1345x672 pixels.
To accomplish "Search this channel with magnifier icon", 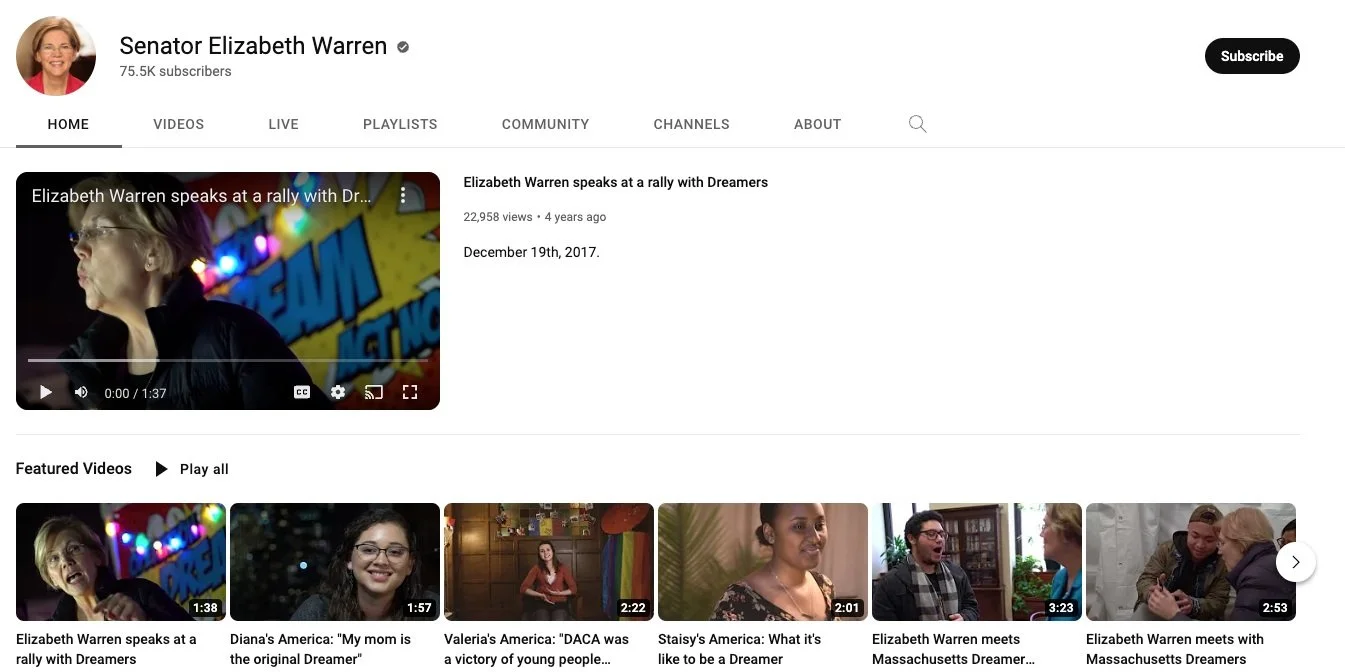I will point(917,124).
